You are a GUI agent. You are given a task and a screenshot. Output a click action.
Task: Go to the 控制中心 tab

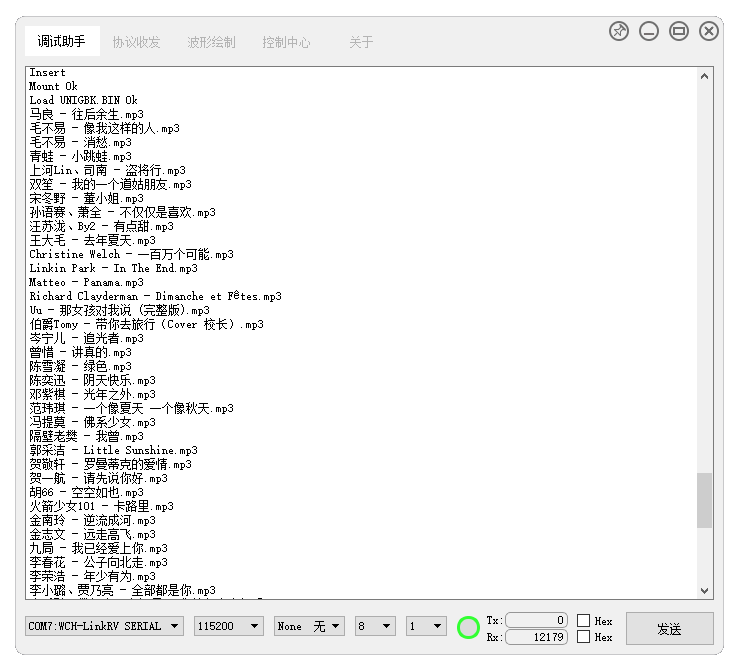[286, 42]
